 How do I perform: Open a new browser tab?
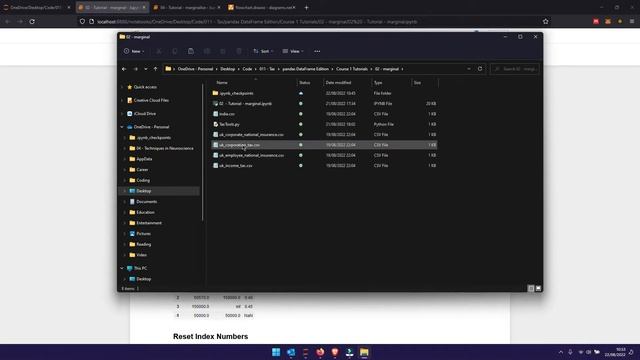click(x=307, y=7)
